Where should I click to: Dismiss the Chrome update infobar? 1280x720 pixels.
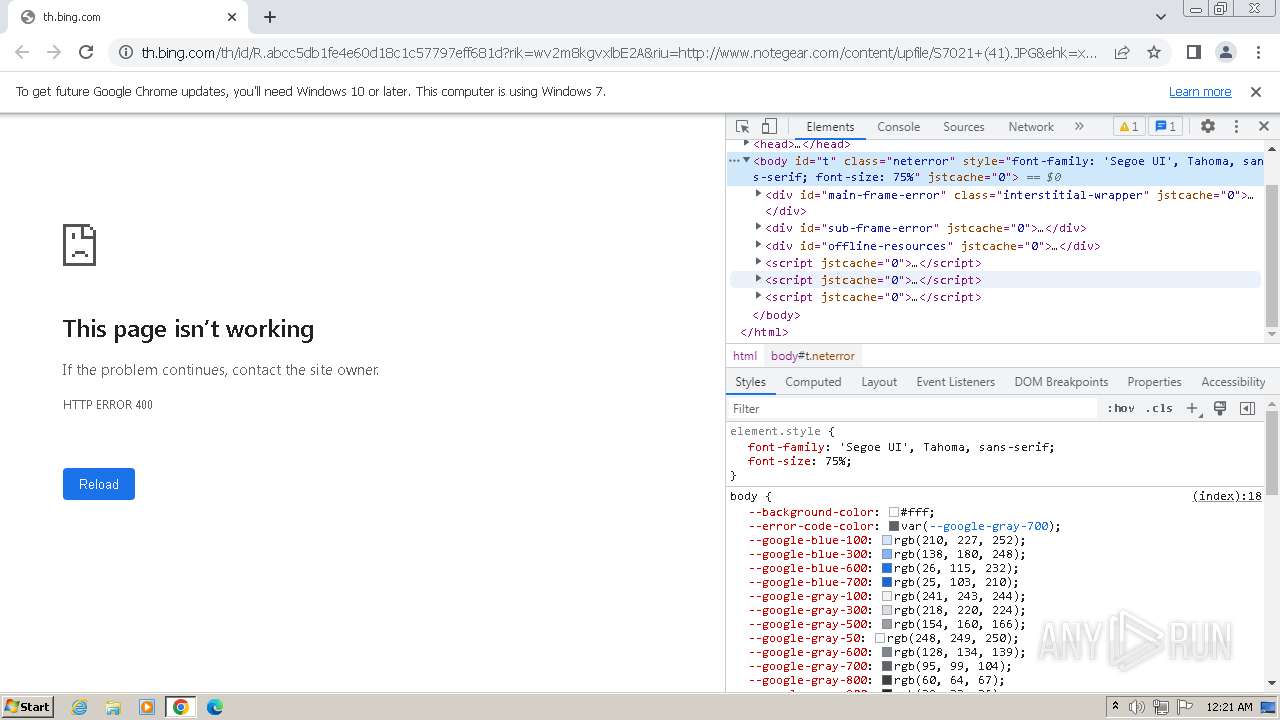click(1256, 91)
